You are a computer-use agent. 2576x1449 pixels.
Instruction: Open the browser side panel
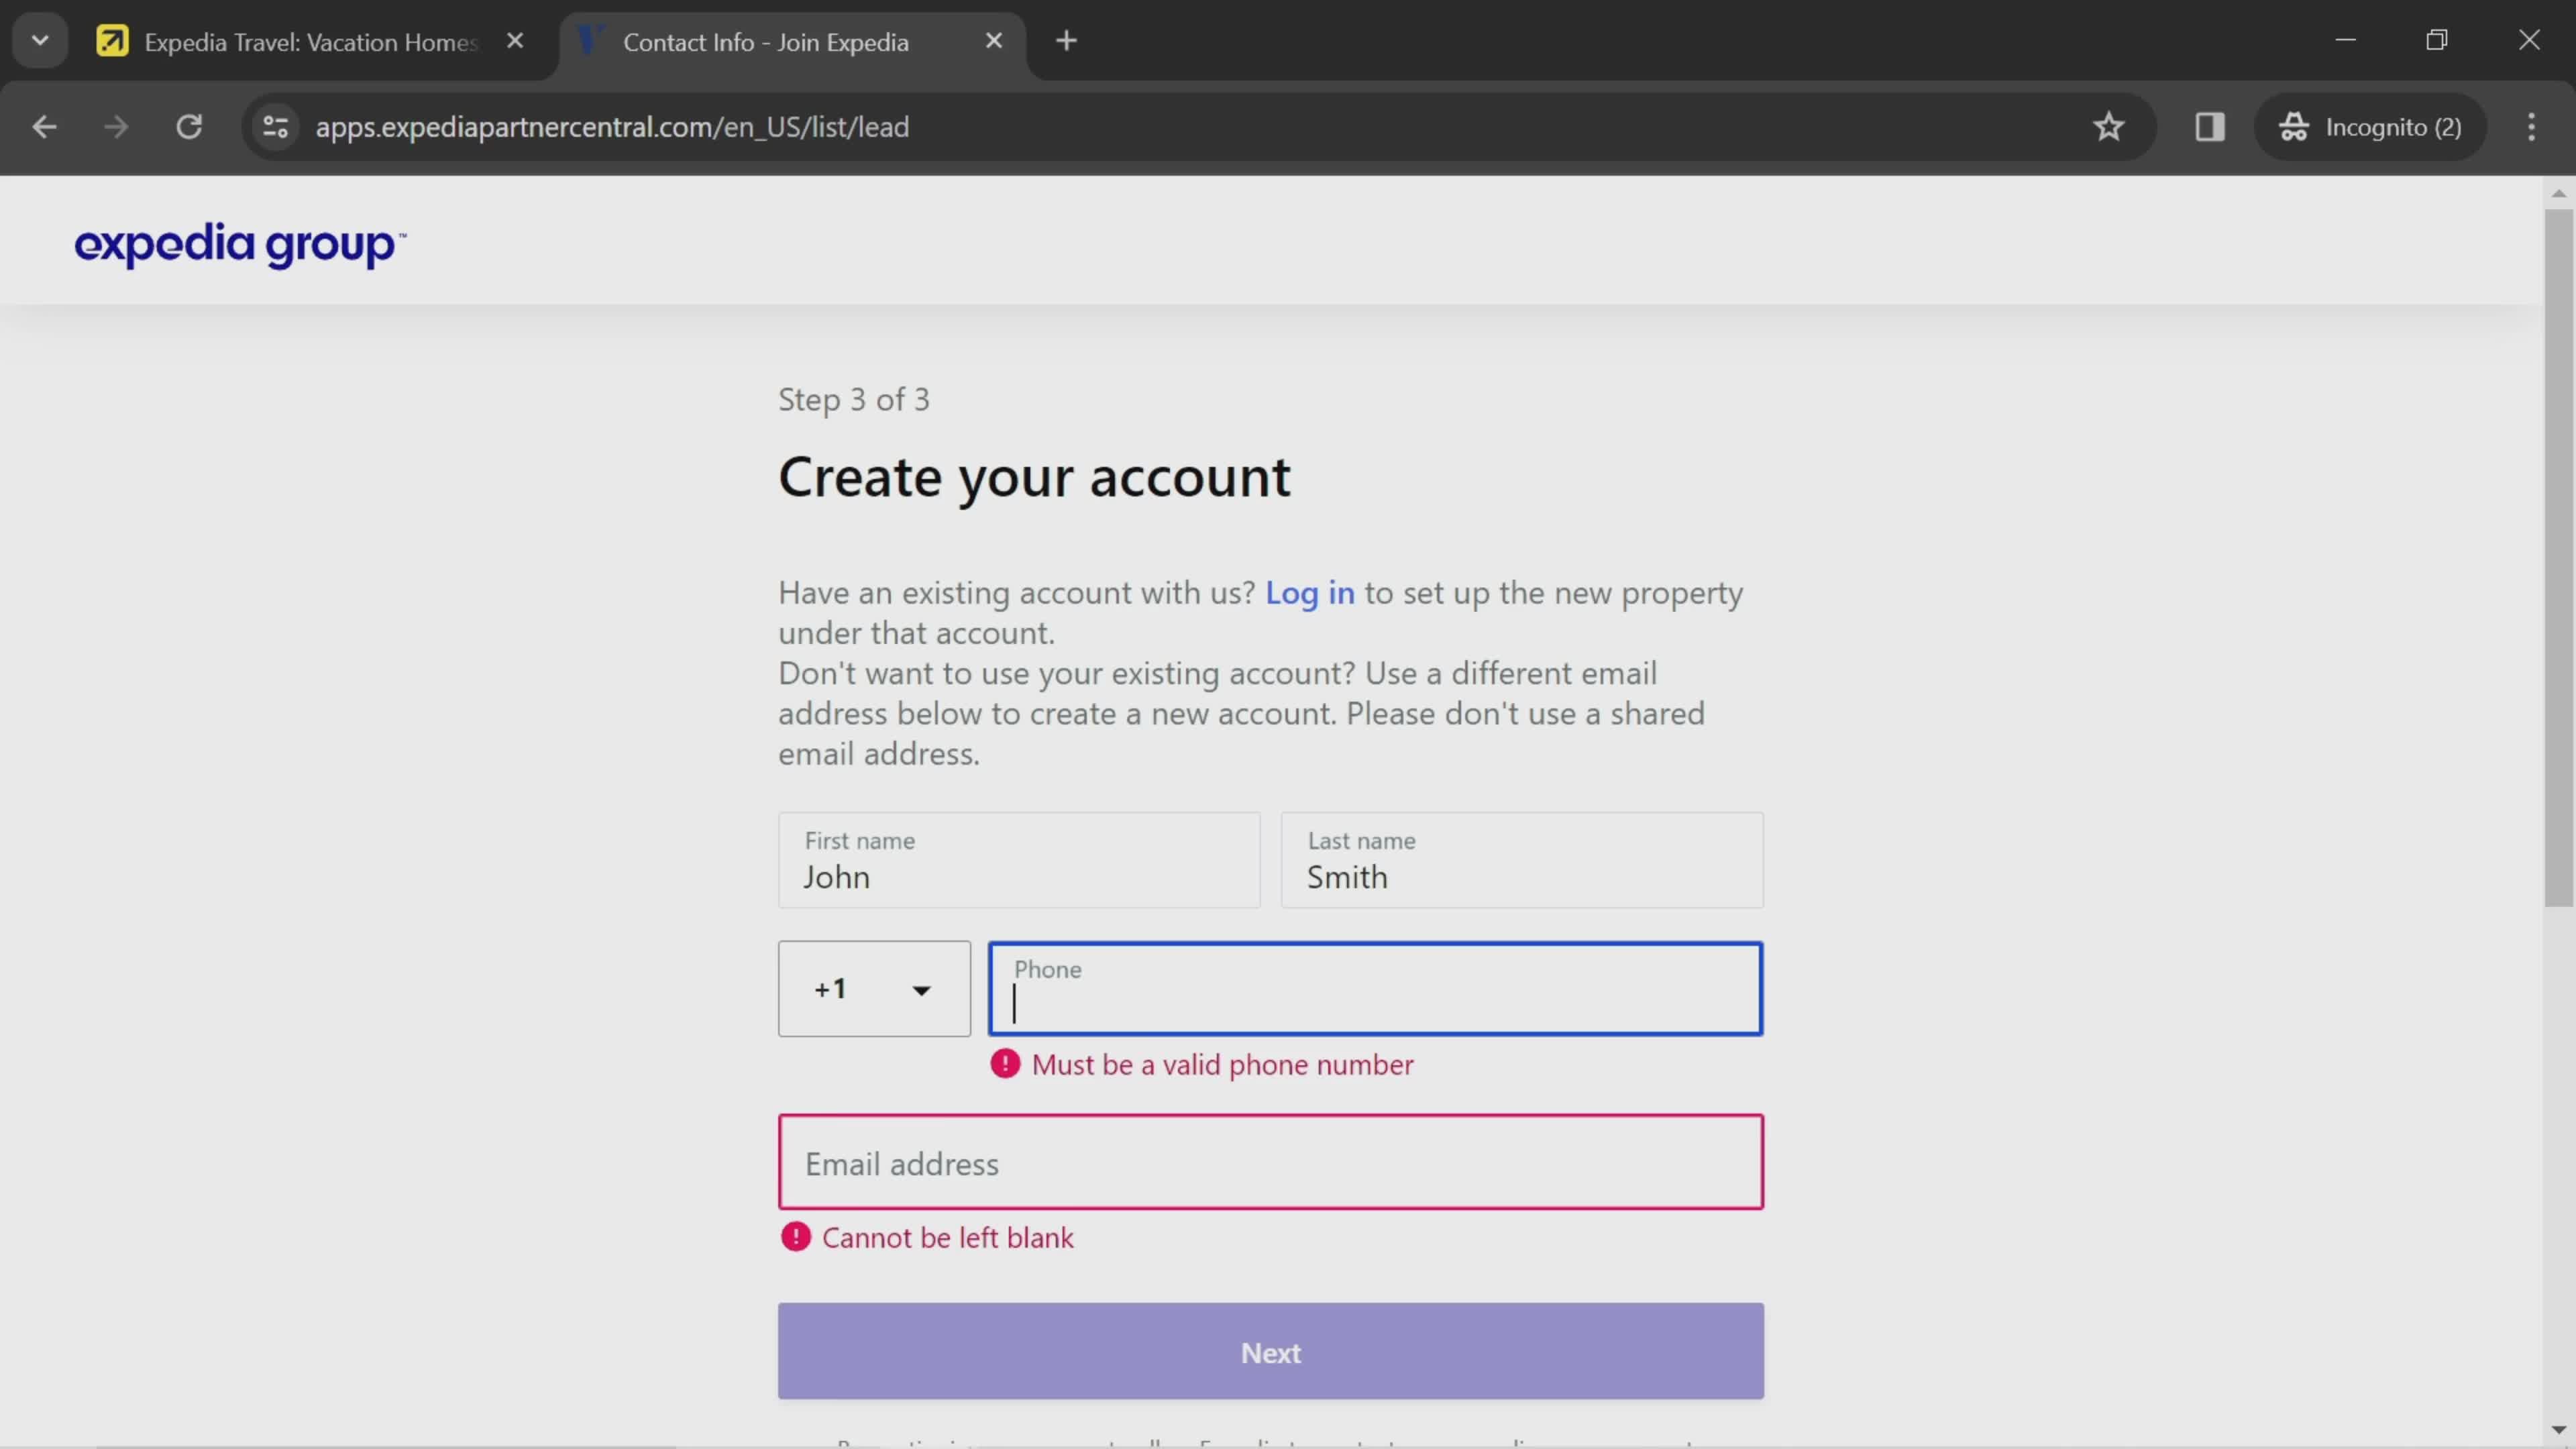(2209, 127)
